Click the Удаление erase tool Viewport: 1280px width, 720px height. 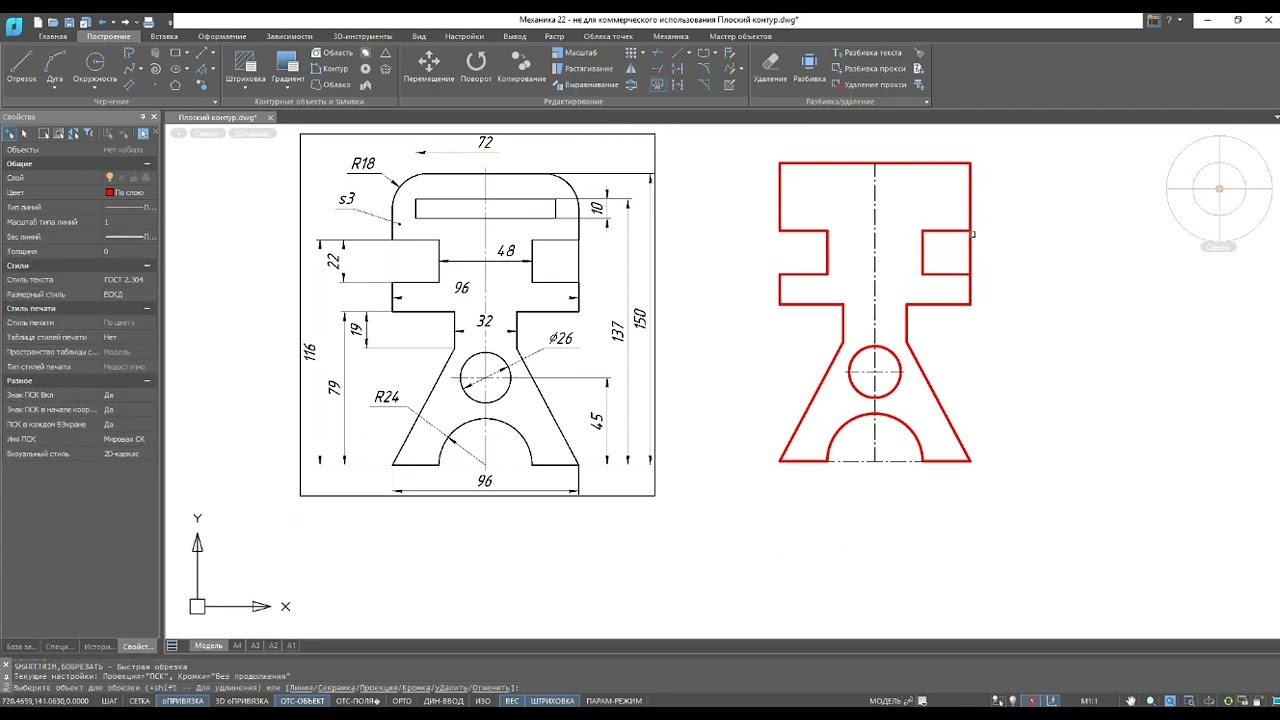coord(770,67)
